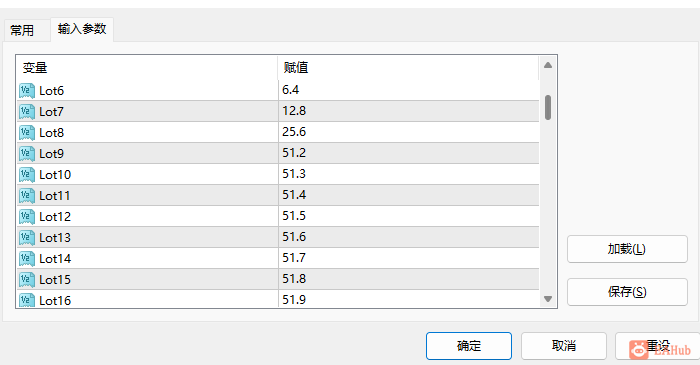The height and width of the screenshot is (365, 700).
Task: Save parameters via 保存(S) button
Action: (627, 292)
